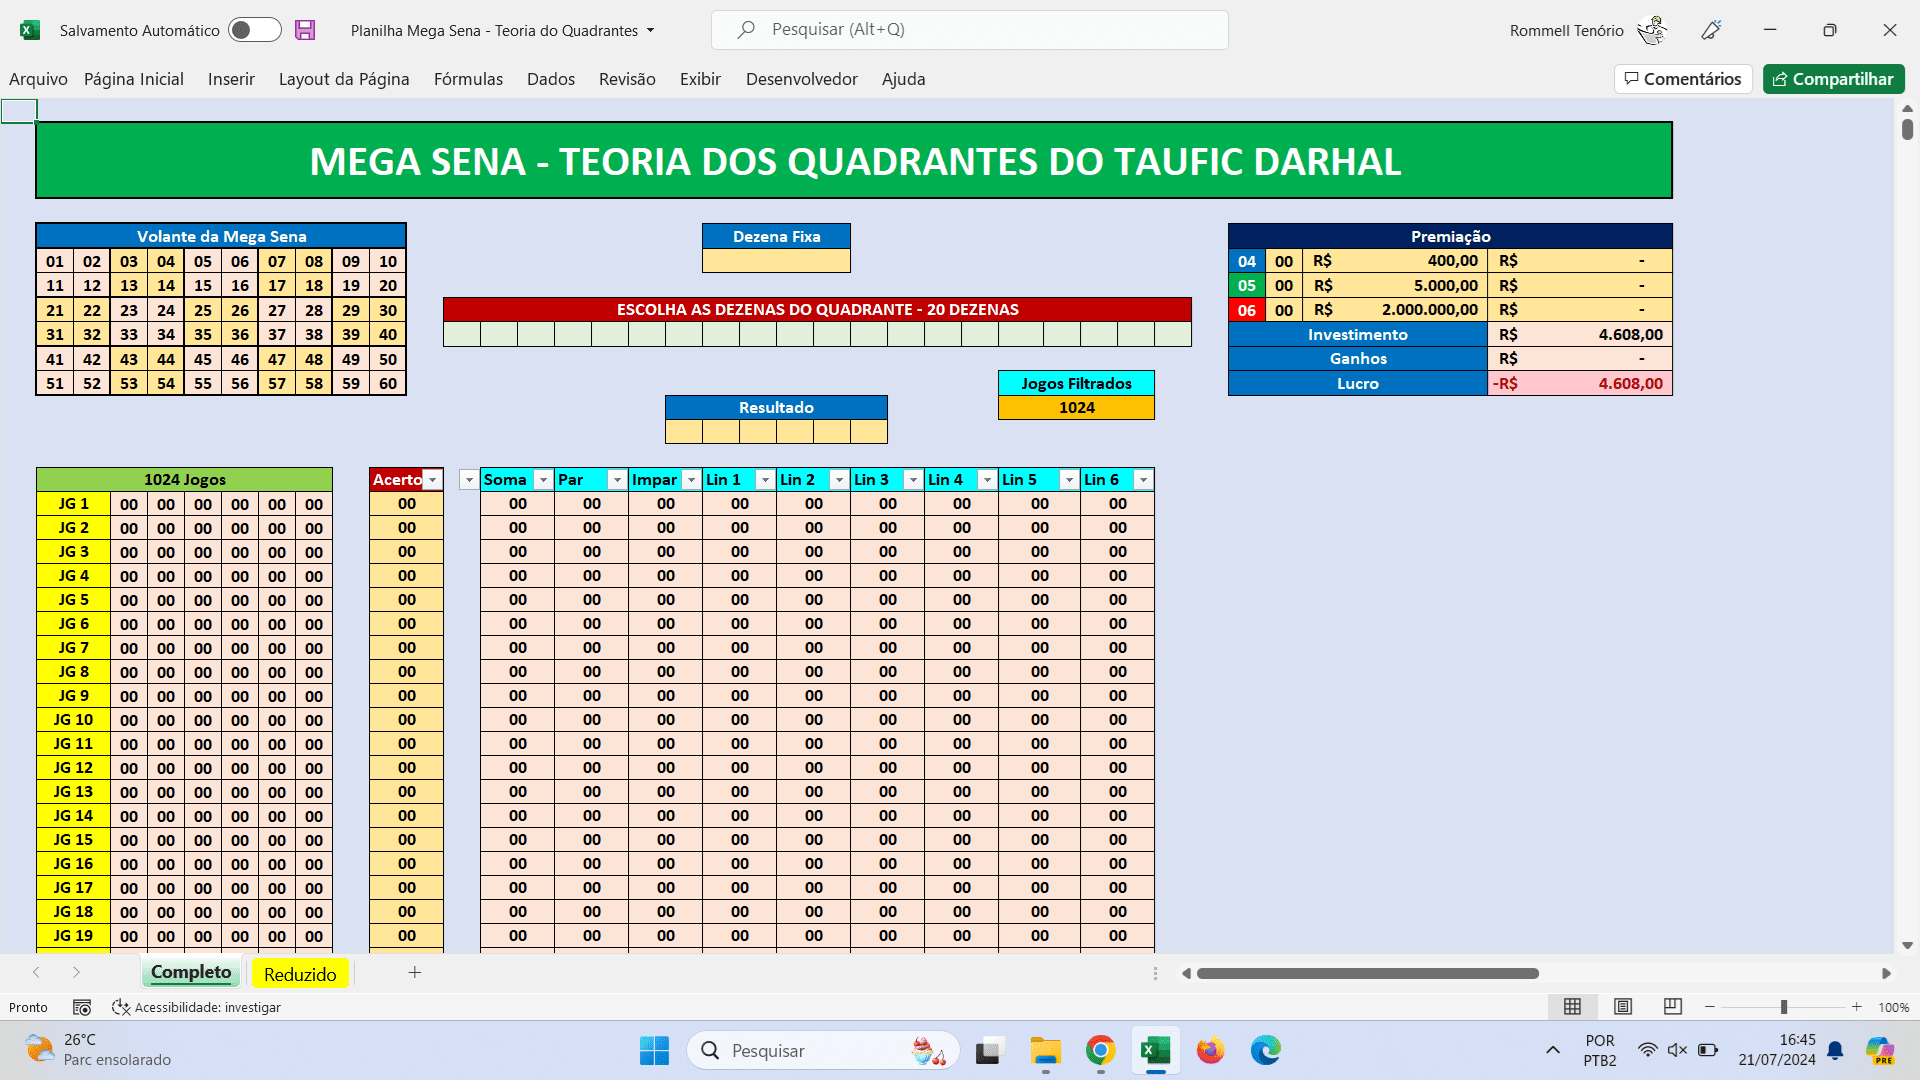Viewport: 1920px width, 1080px height.
Task: Show hidden tray icons chevron
Action: pyautogui.click(x=1552, y=1050)
